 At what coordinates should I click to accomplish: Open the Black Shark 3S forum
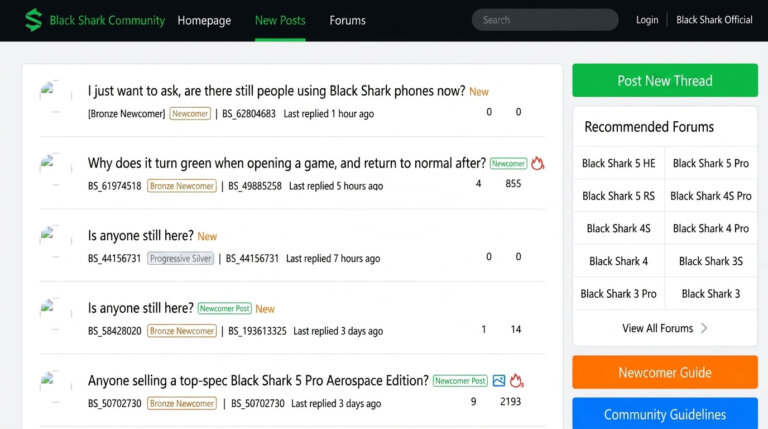coord(711,261)
